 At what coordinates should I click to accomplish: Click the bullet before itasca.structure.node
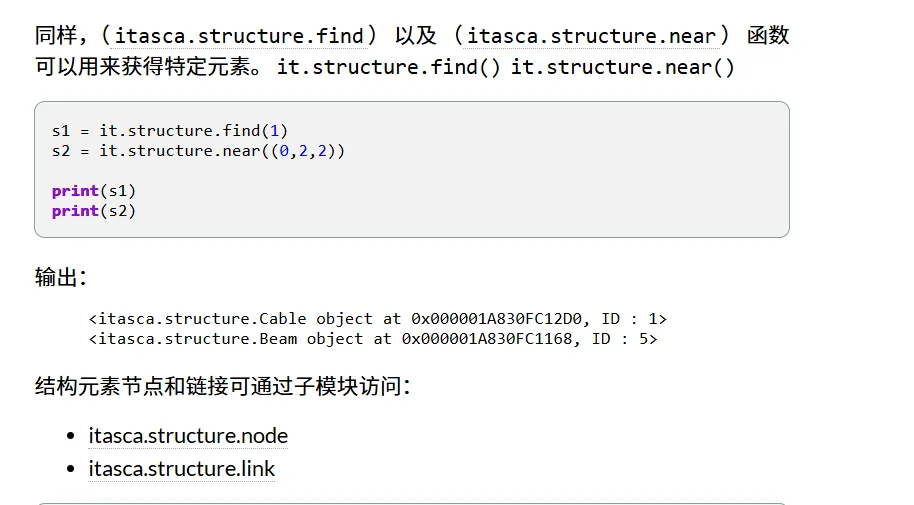pos(71,436)
